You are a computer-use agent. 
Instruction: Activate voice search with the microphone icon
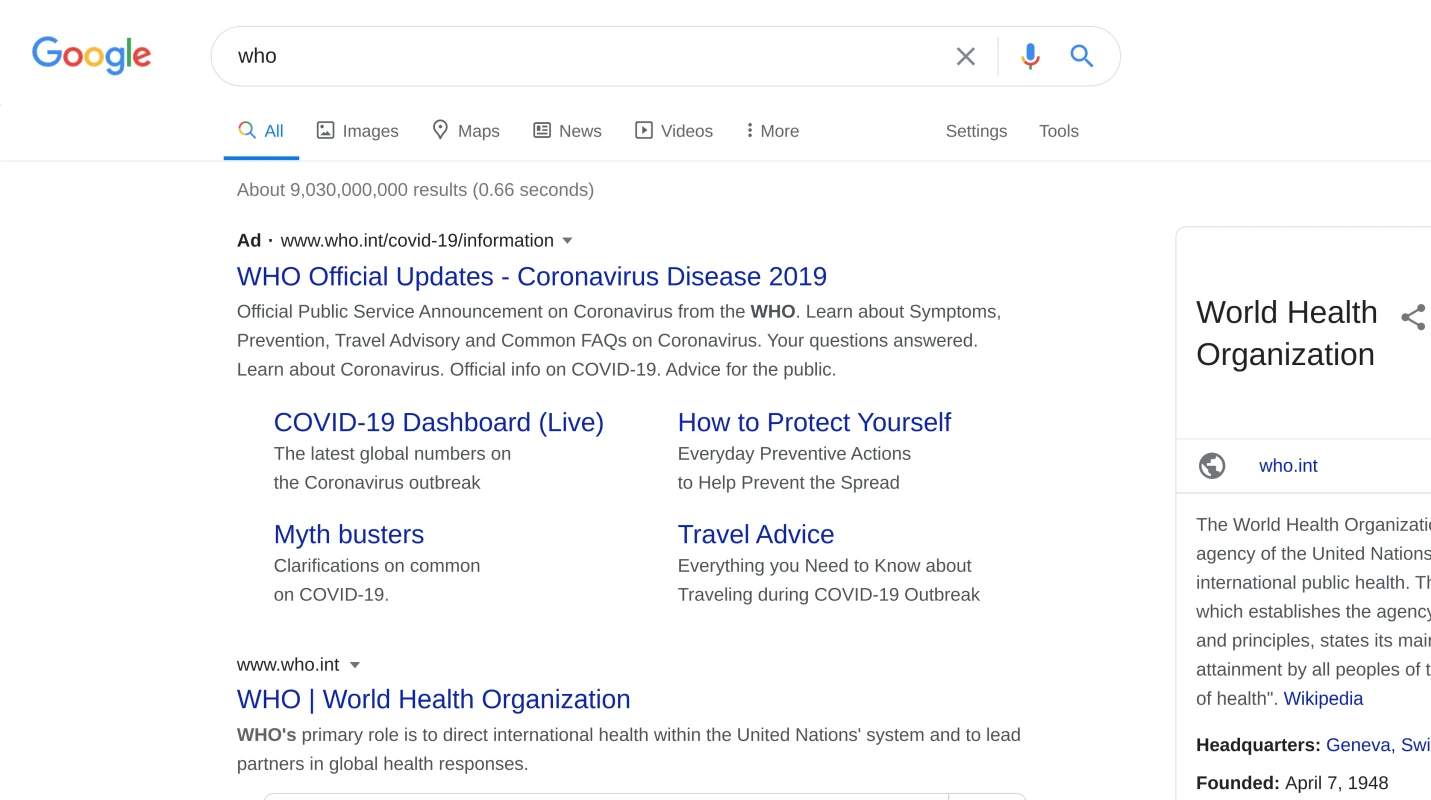click(x=1029, y=56)
